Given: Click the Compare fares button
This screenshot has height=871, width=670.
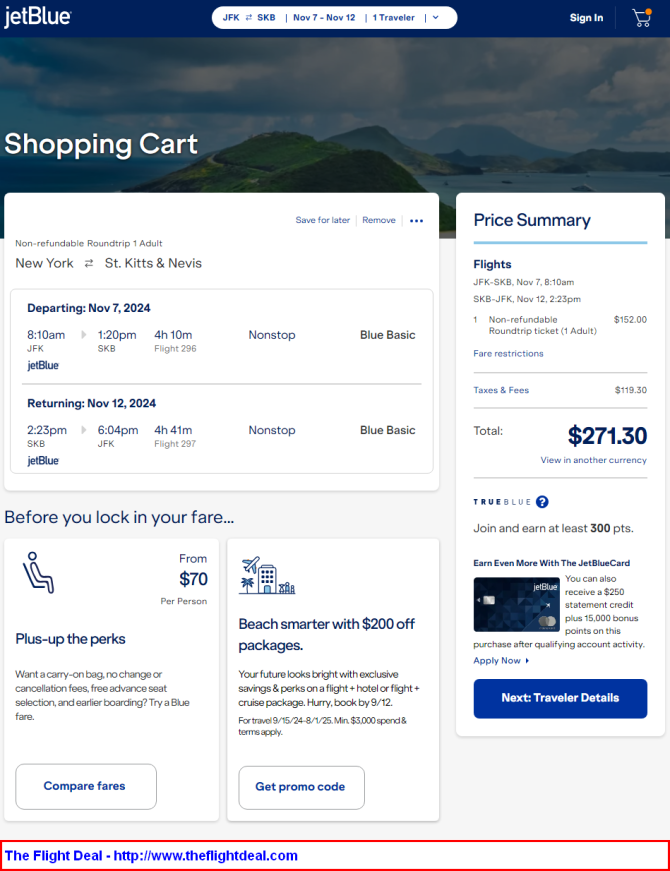Looking at the screenshot, I should pyautogui.click(x=86, y=786).
